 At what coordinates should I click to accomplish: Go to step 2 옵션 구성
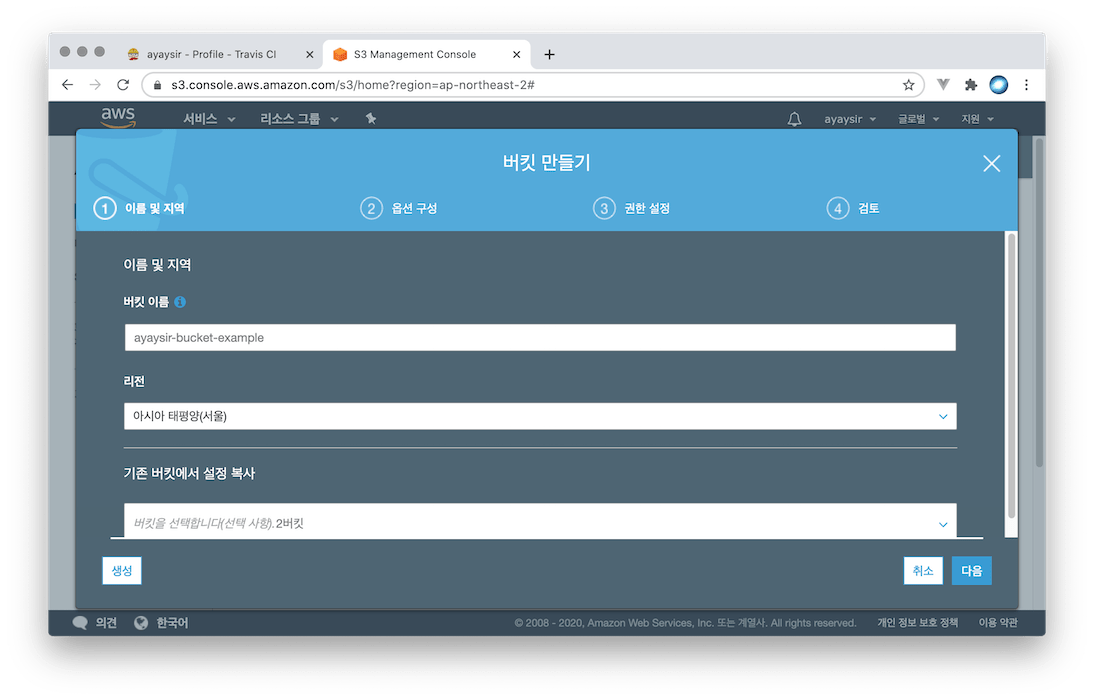point(399,209)
